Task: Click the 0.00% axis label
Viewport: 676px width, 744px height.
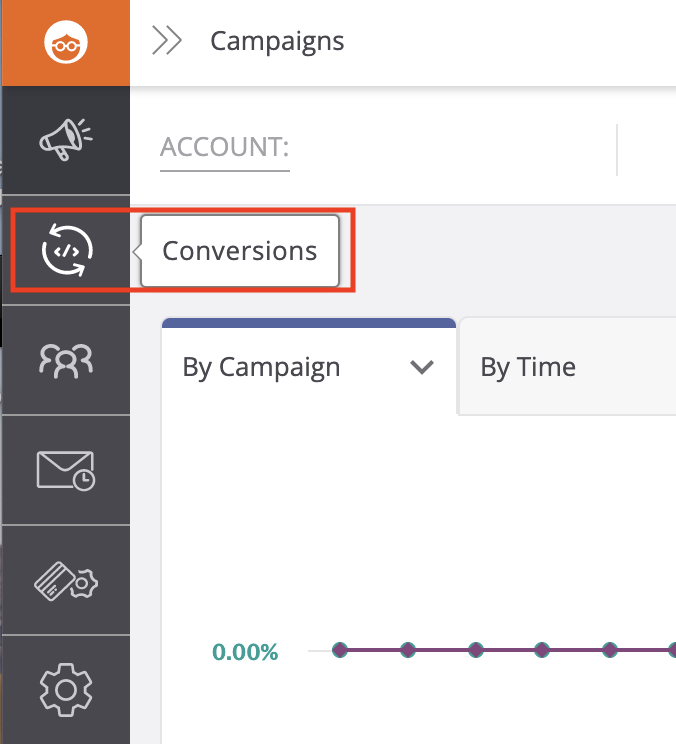Action: [245, 653]
